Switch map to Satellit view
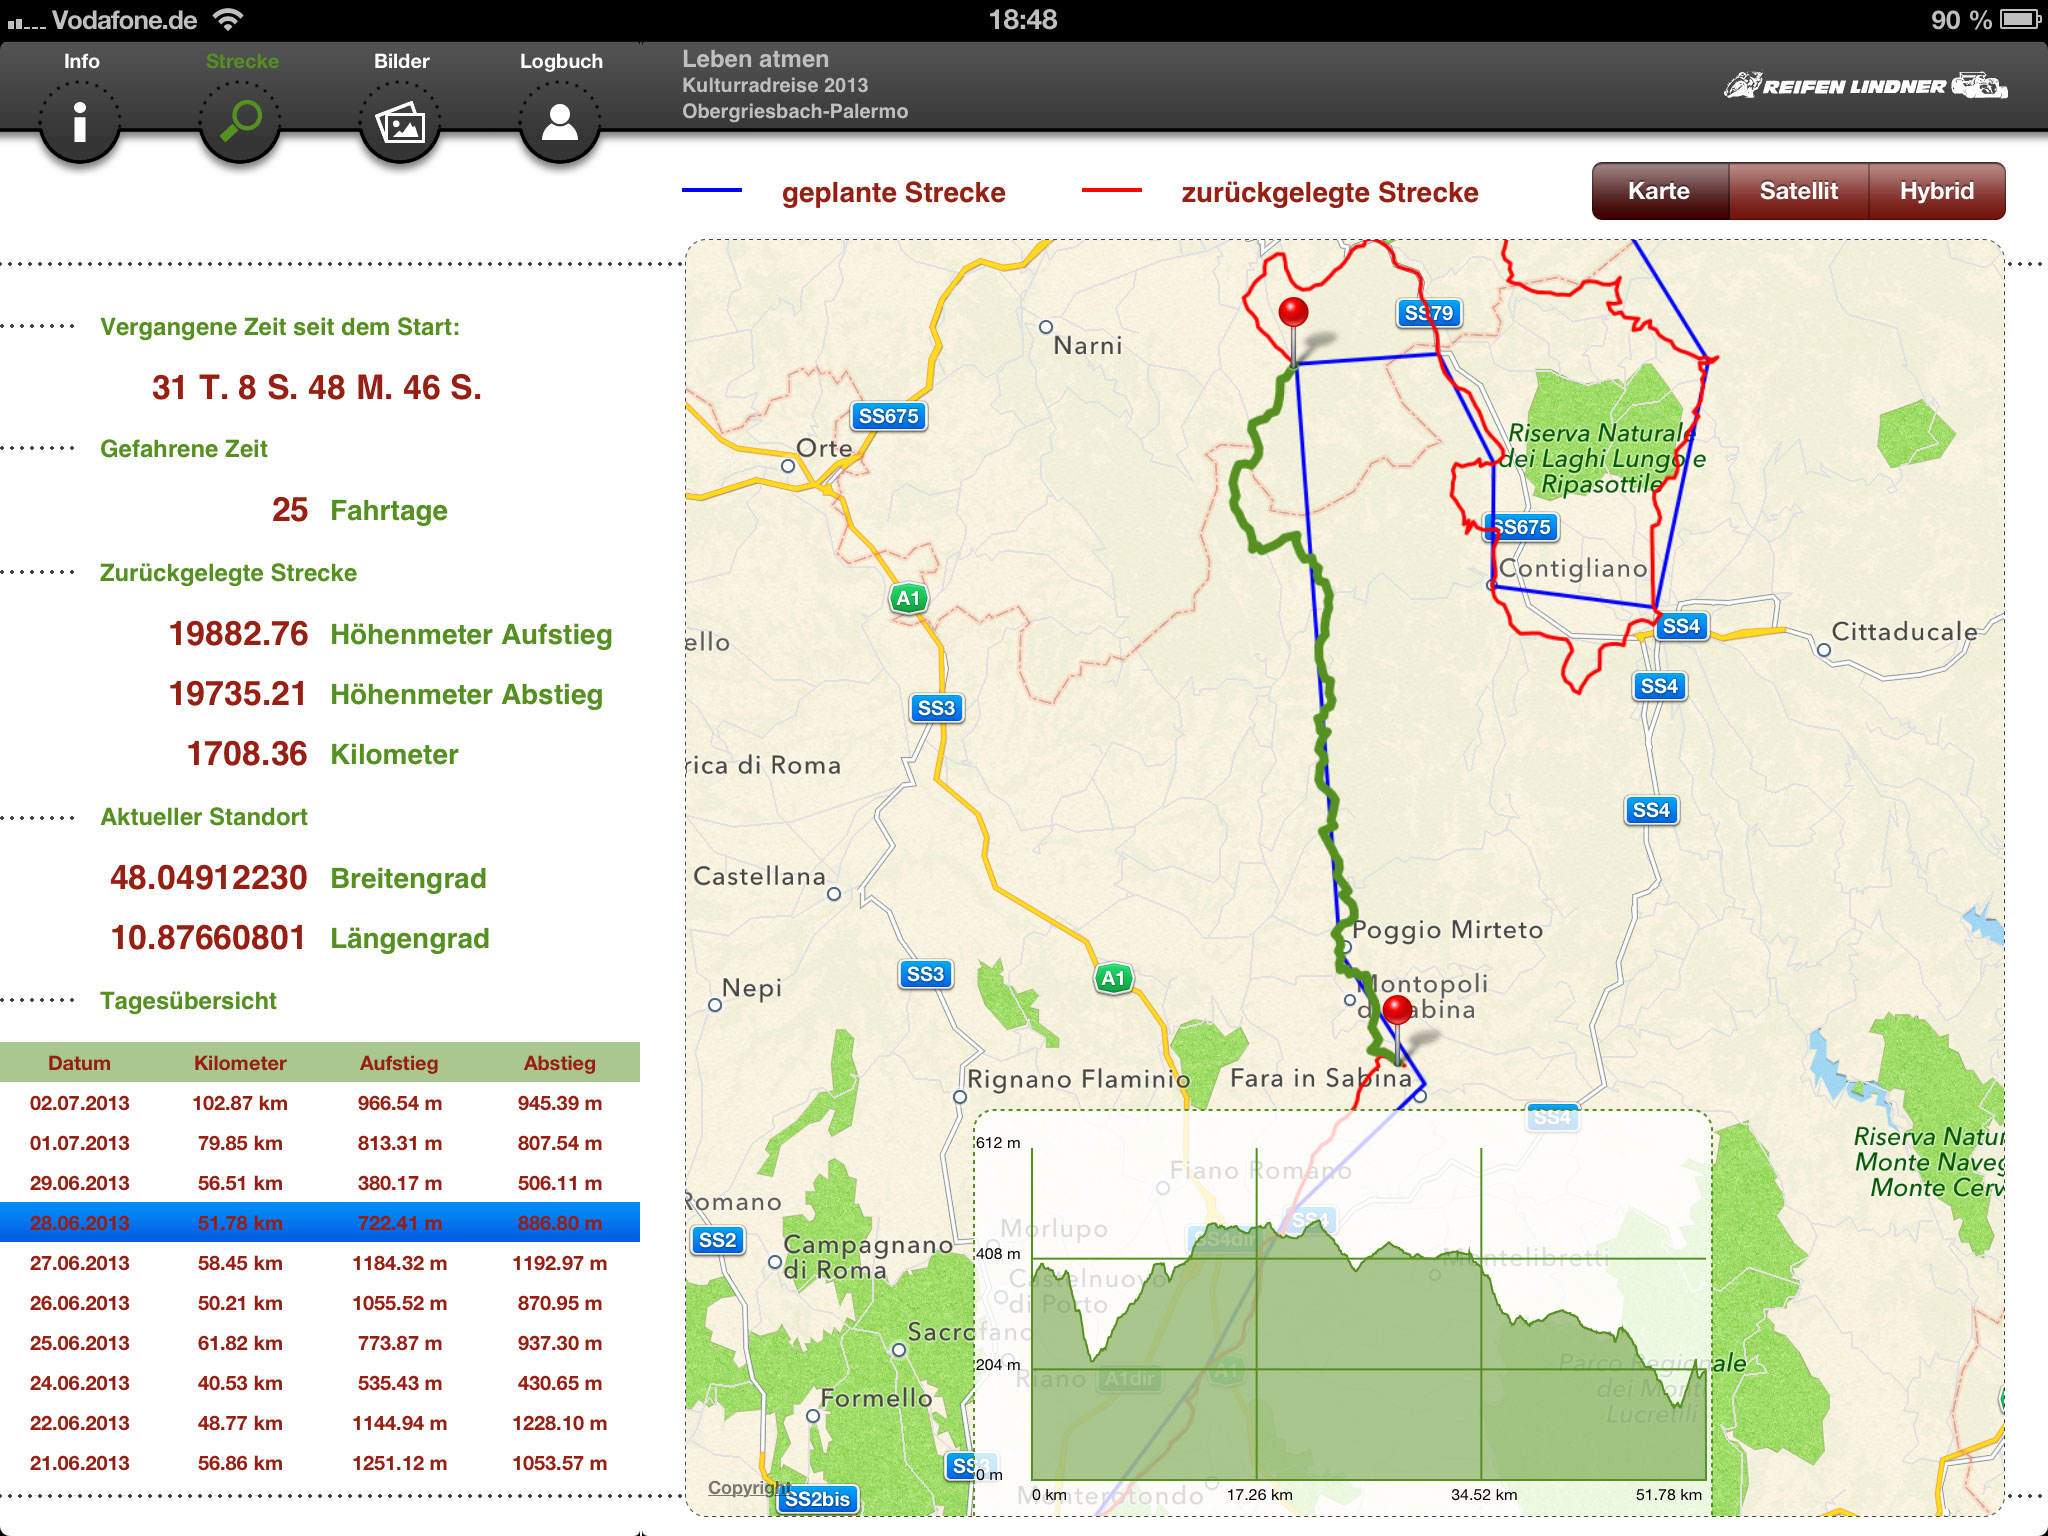 click(x=1798, y=191)
